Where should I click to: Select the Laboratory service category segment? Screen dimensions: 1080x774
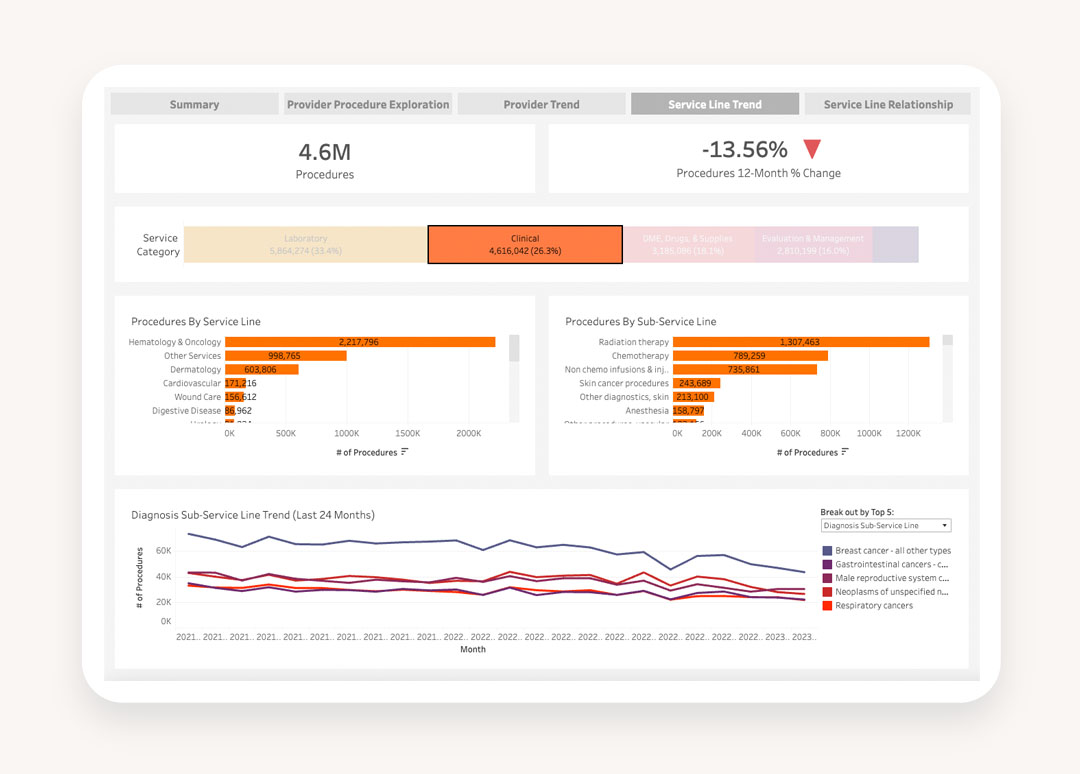point(305,244)
